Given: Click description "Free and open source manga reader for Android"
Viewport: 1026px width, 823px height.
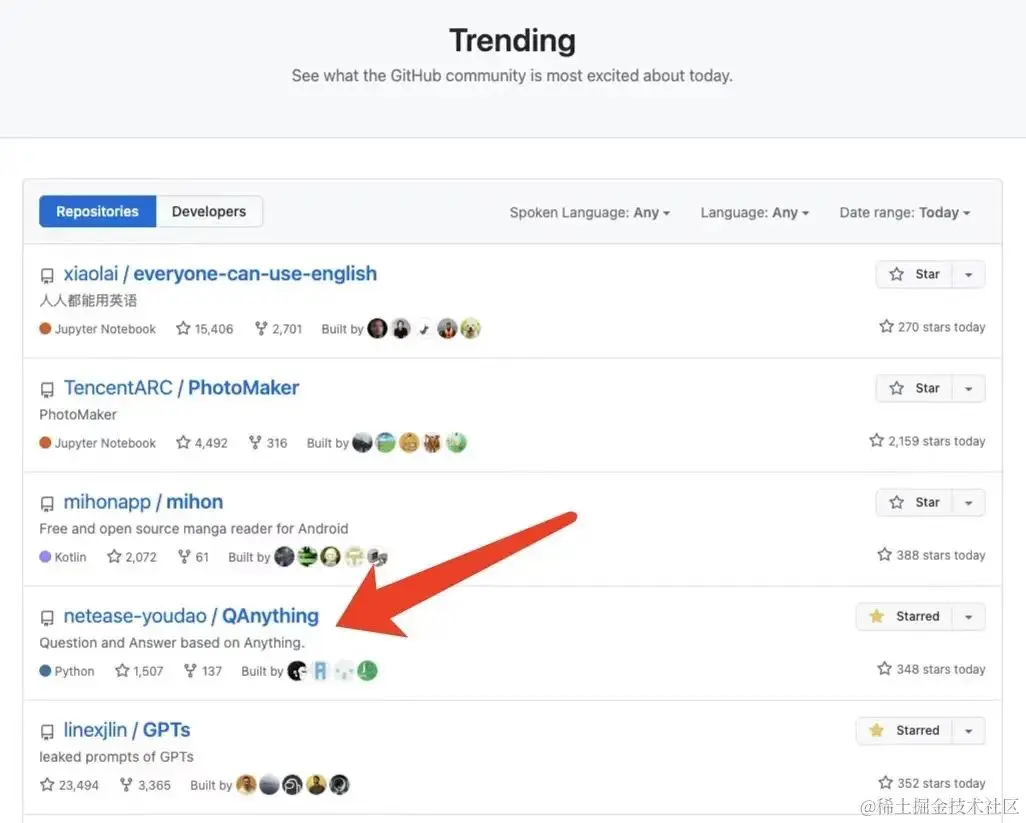Looking at the screenshot, I should pyautogui.click(x=194, y=529).
